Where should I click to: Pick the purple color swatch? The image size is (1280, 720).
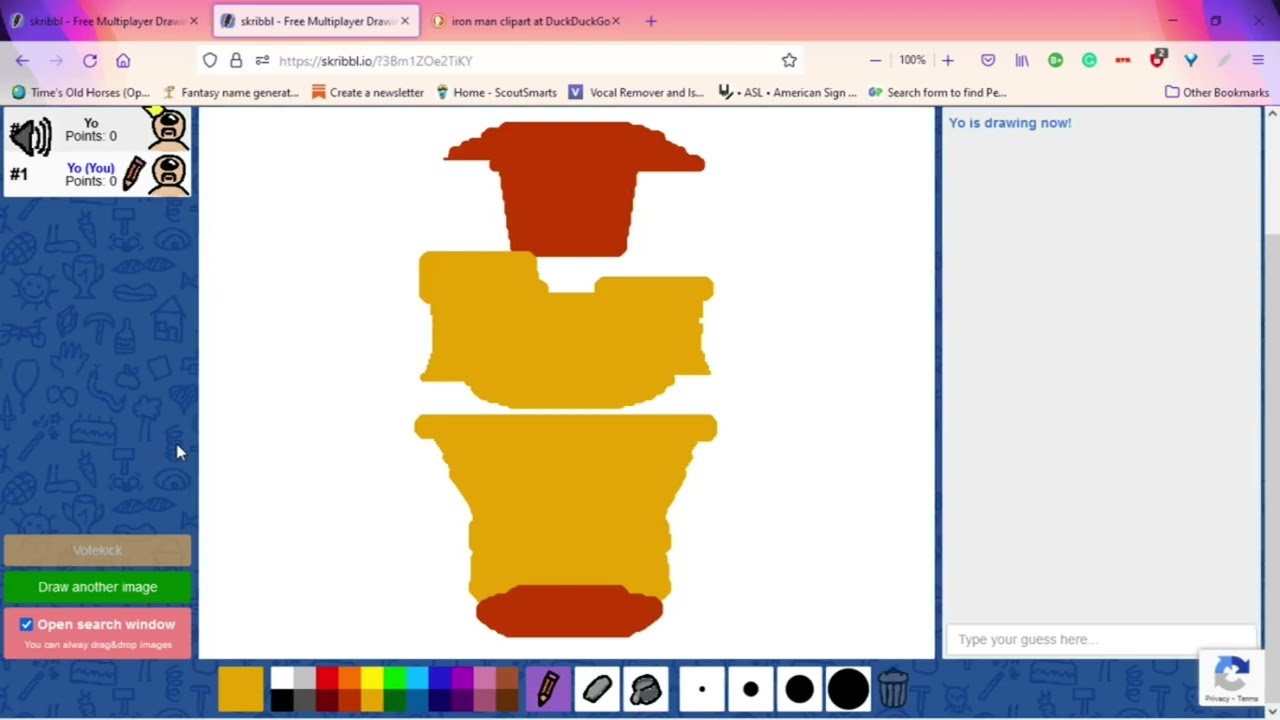coord(462,678)
